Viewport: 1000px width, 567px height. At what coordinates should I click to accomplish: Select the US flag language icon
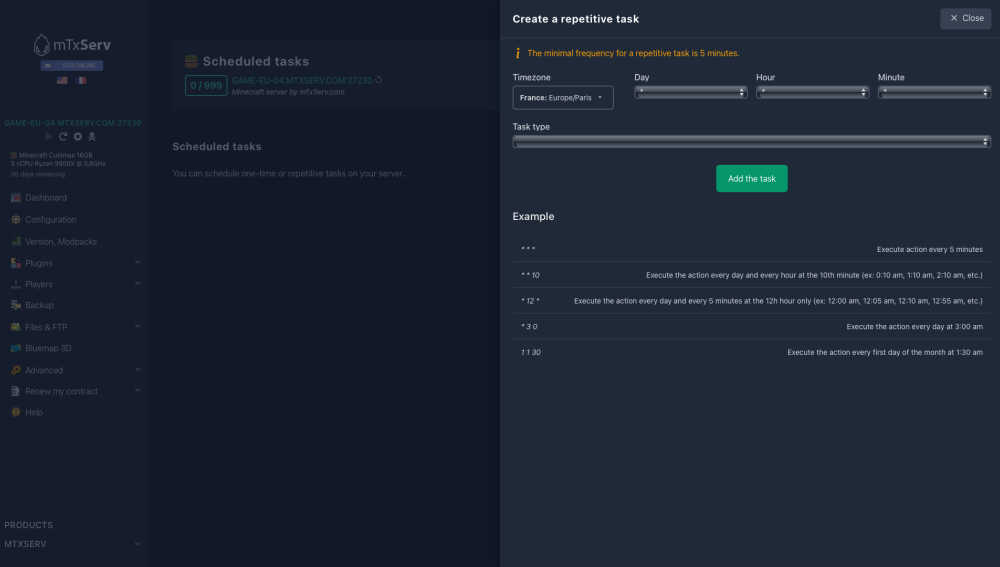point(62,80)
